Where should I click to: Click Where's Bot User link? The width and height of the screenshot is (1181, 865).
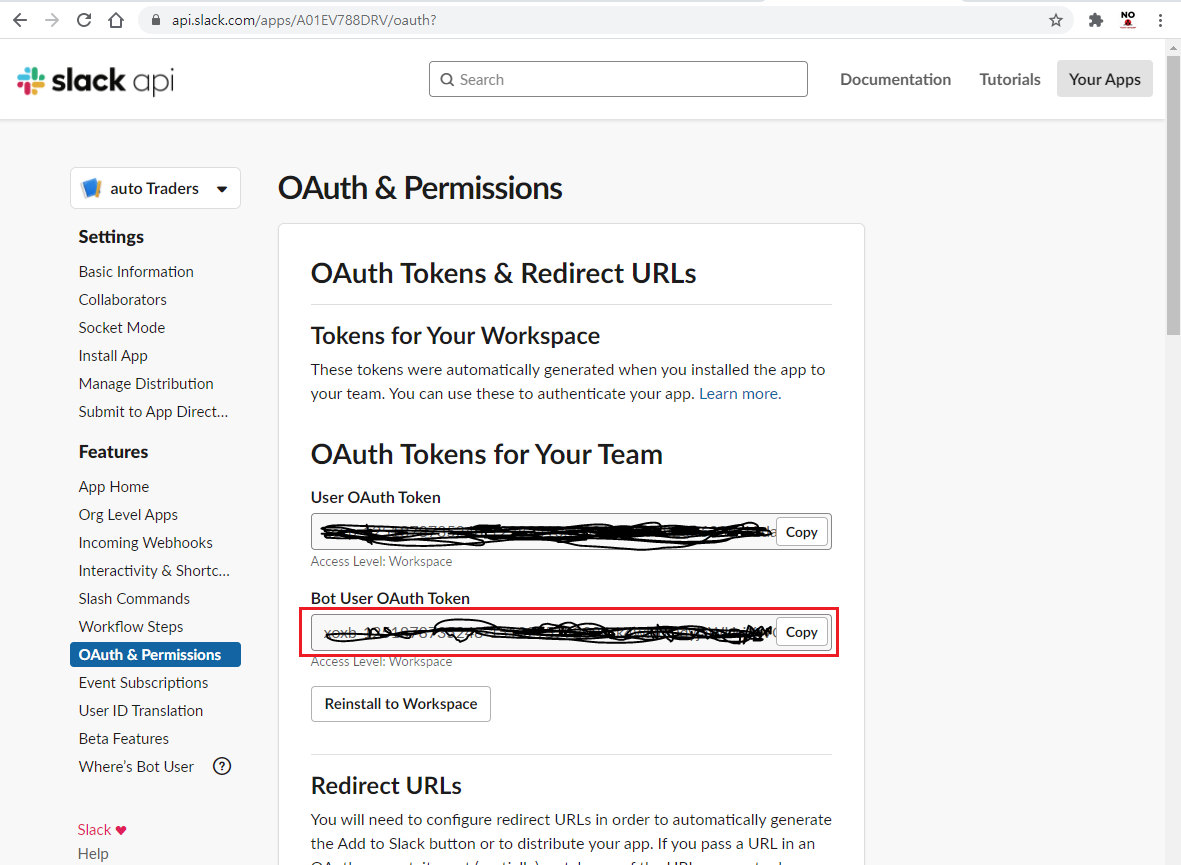(136, 766)
